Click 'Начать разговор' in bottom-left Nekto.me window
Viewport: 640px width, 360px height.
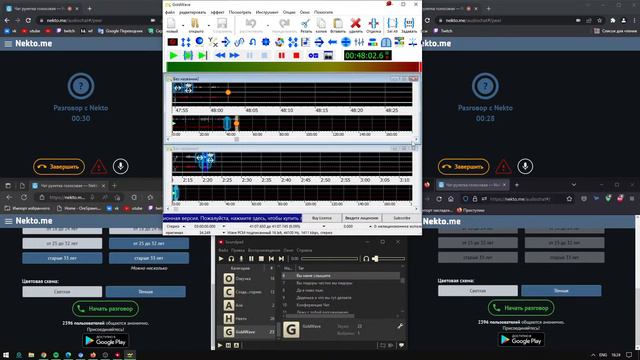tap(105, 309)
